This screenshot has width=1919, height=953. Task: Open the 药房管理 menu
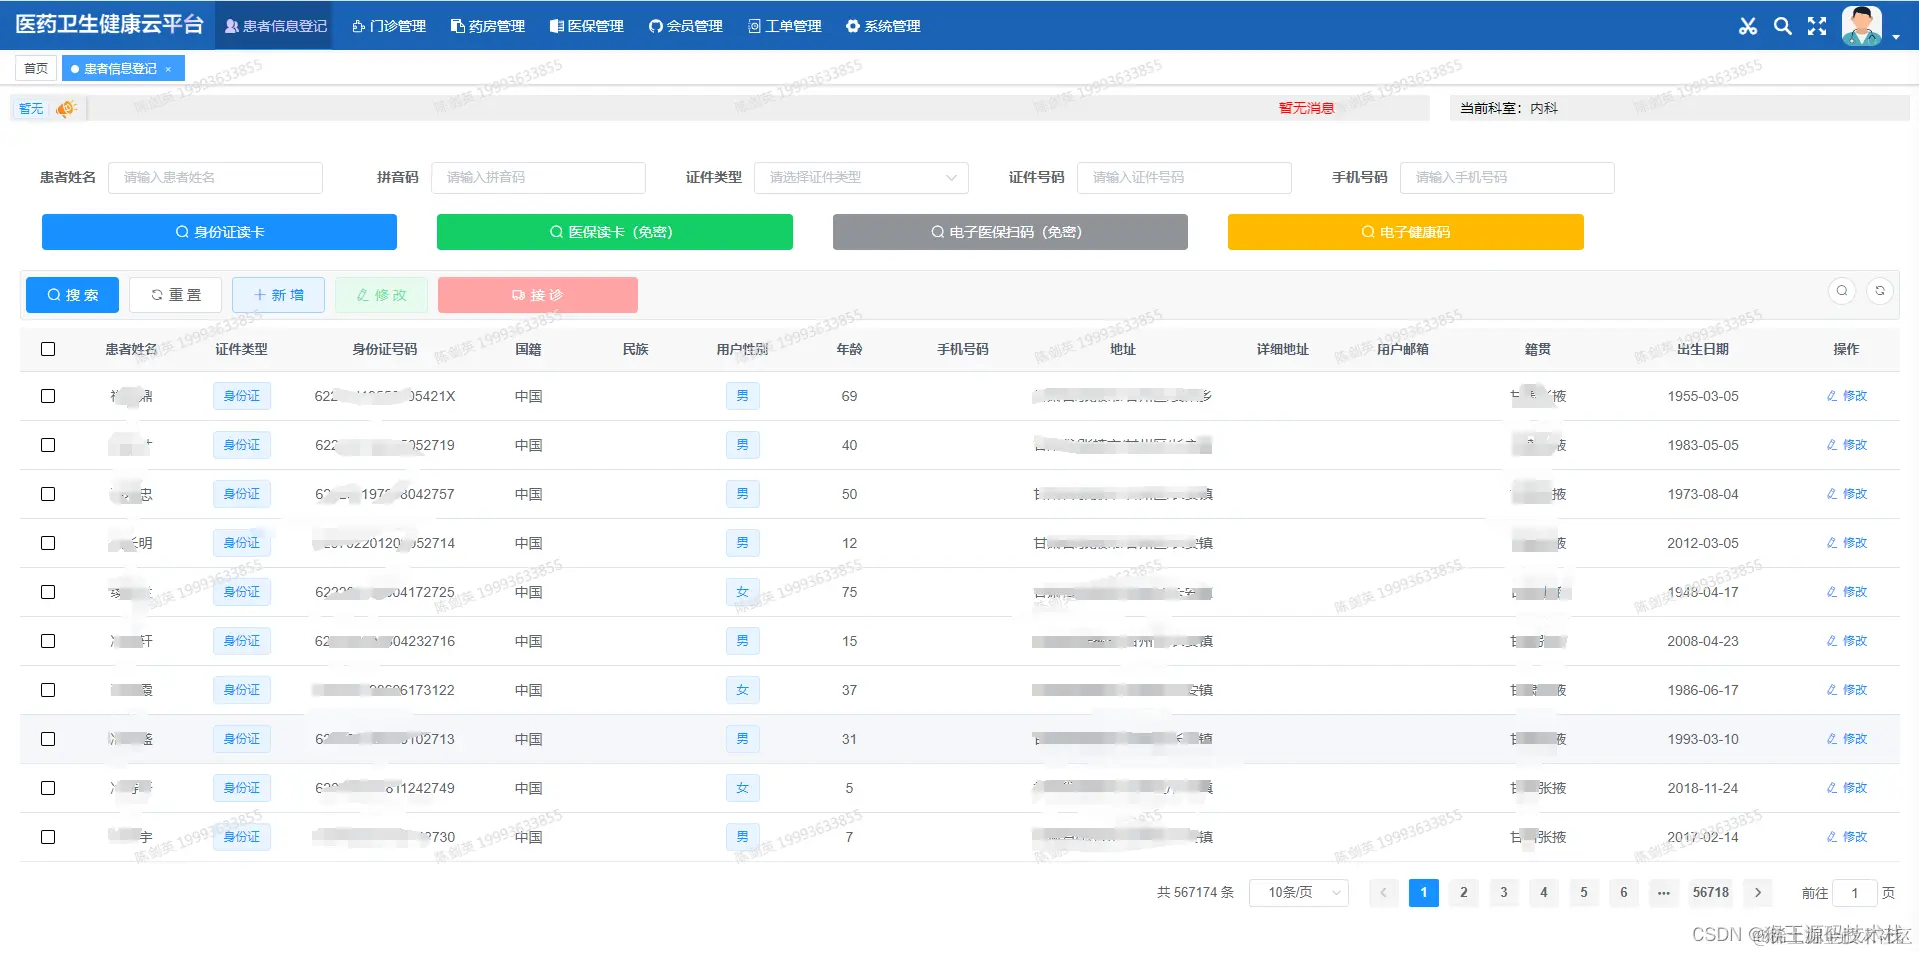coord(488,26)
